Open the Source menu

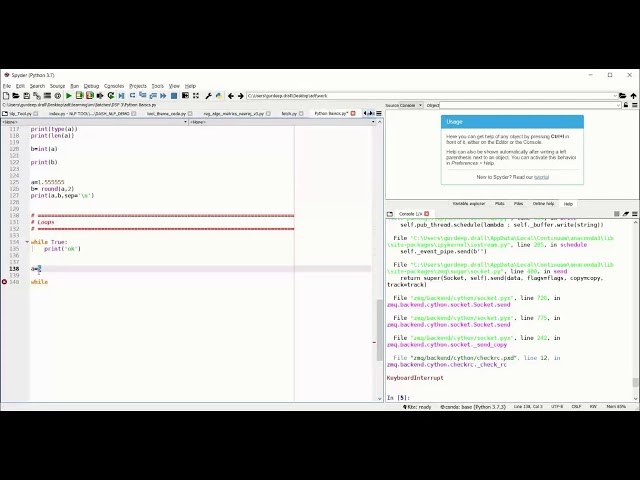pos(58,86)
